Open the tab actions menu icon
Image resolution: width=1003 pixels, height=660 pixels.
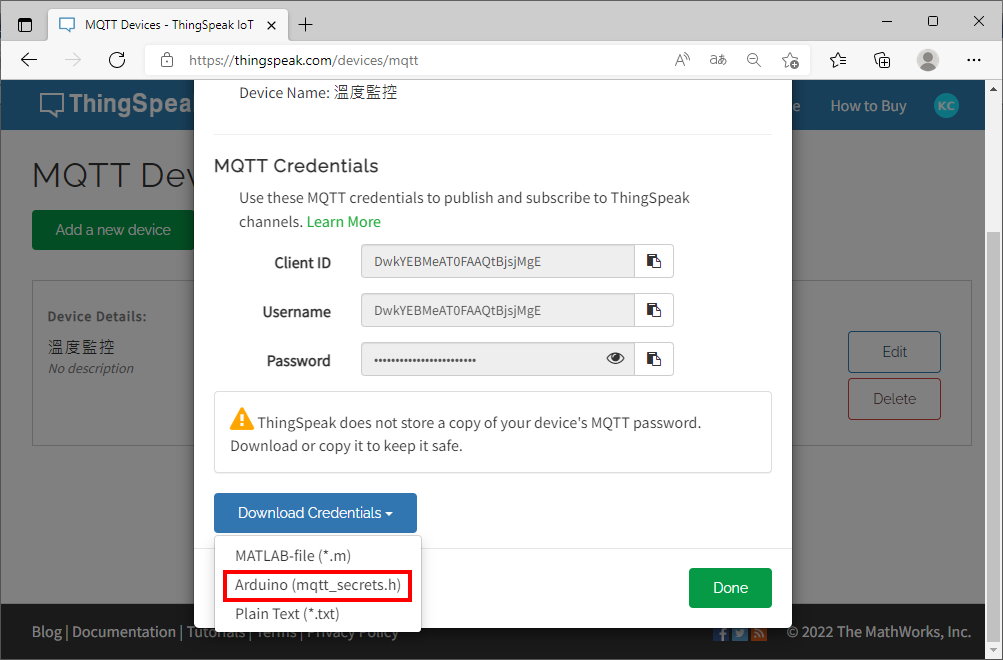pos(25,25)
